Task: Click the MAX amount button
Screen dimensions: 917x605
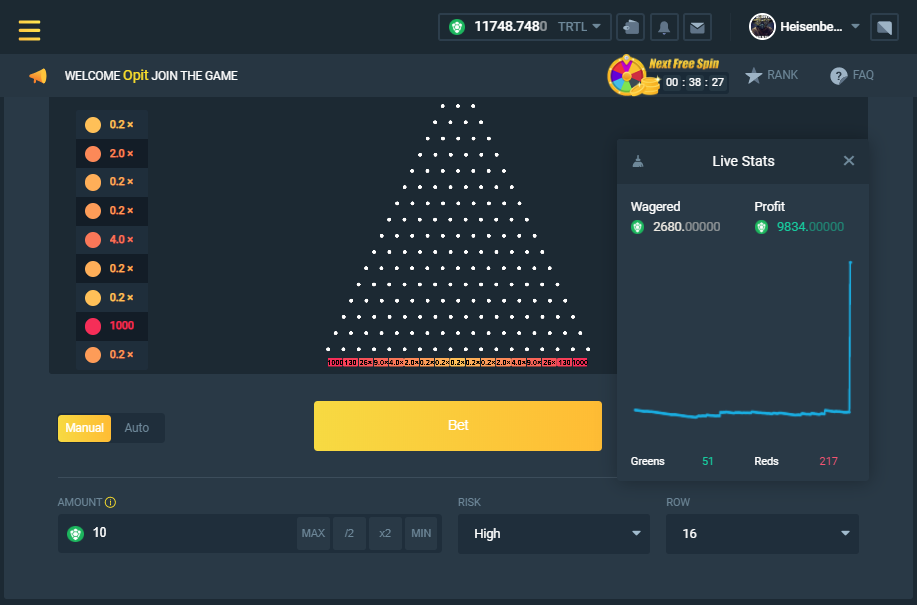Action: pyautogui.click(x=313, y=534)
